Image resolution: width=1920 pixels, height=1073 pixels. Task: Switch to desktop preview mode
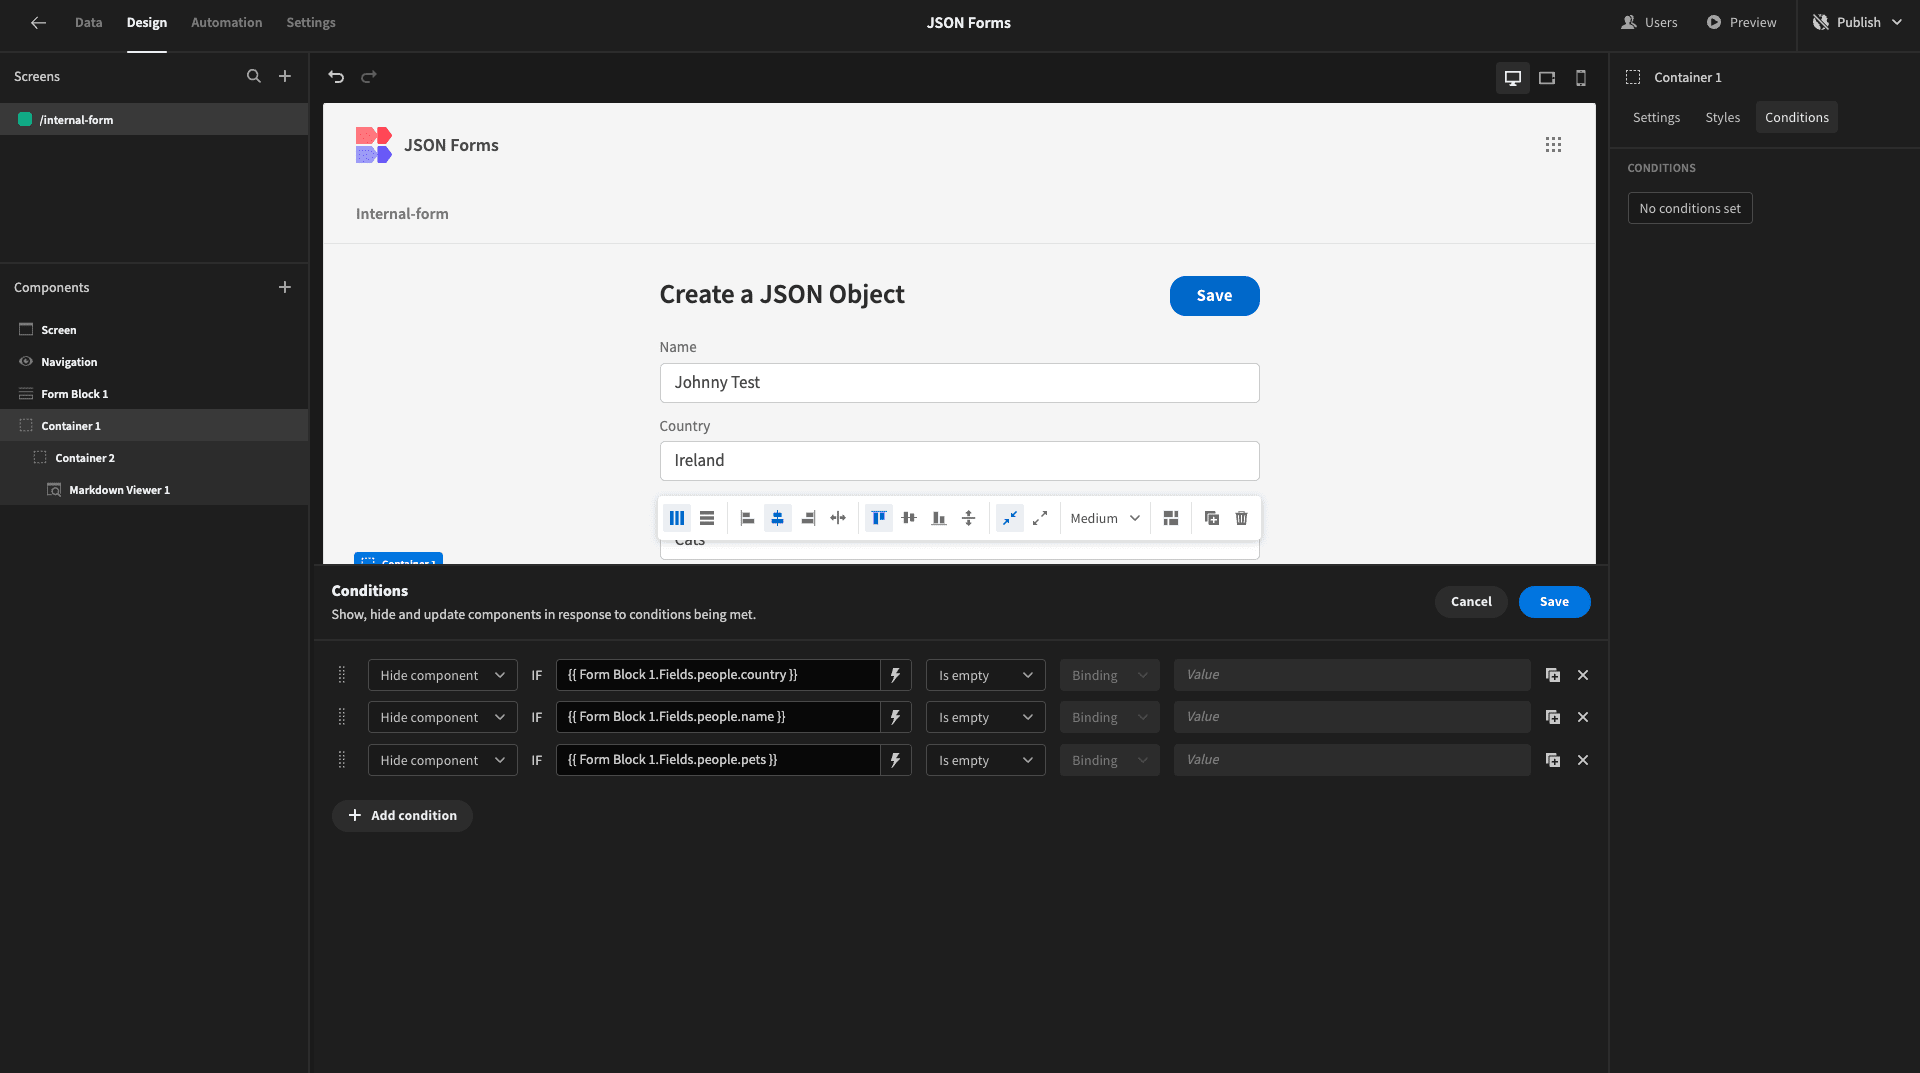coord(1513,77)
